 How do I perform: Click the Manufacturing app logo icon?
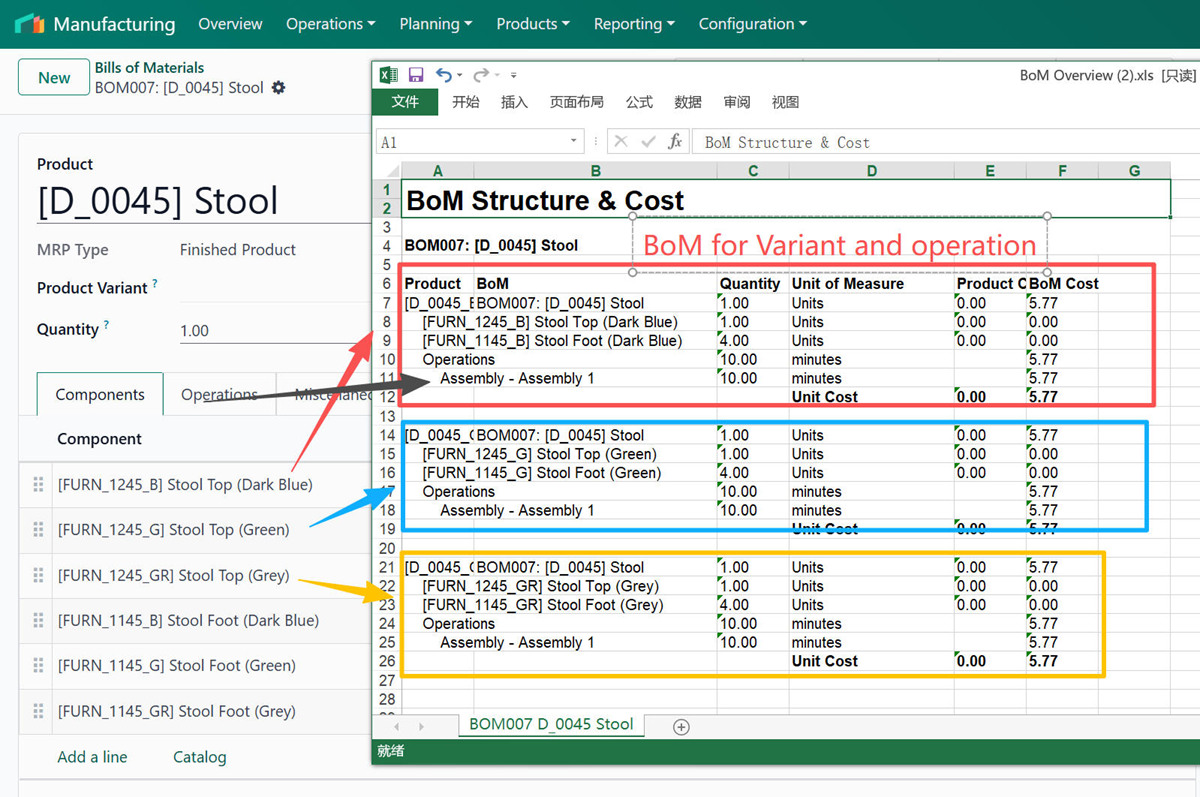(x=30, y=24)
